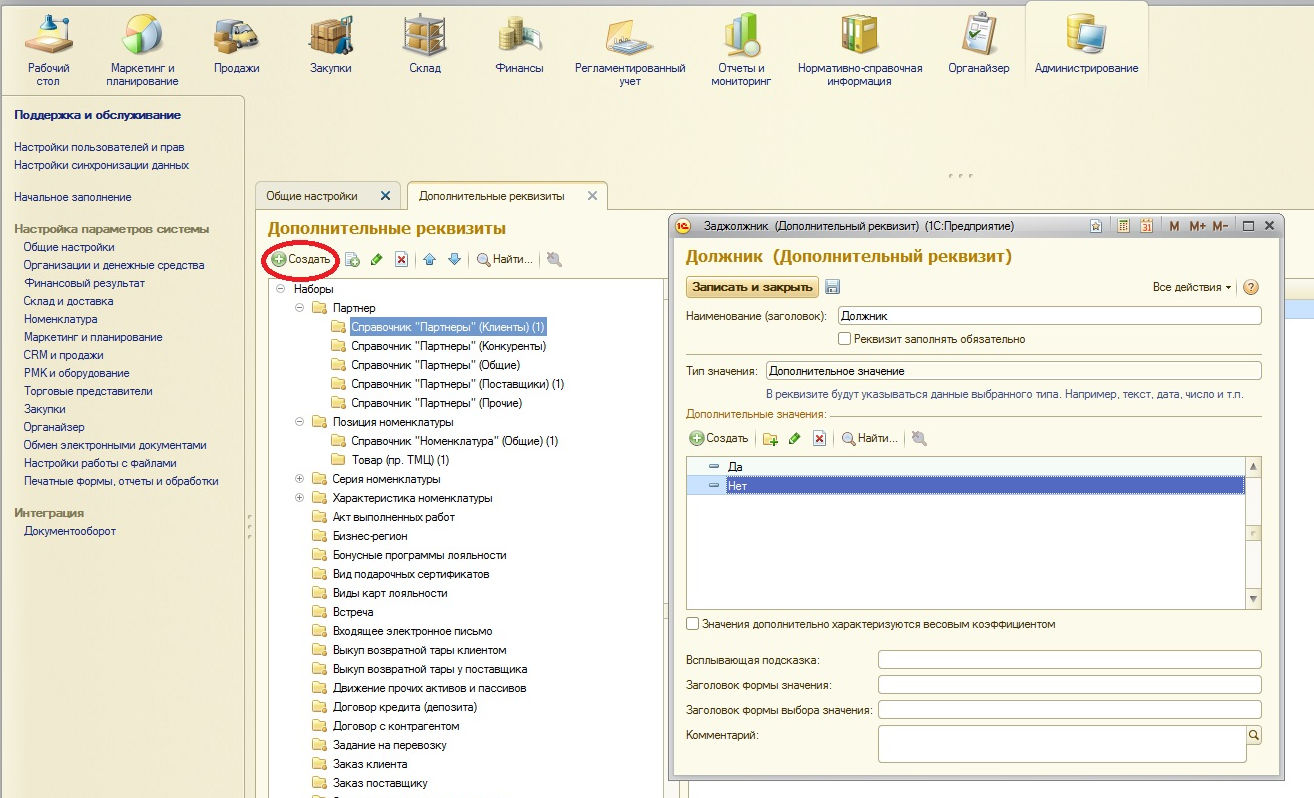
Task: Select the Нет value row
Action: [x=966, y=485]
